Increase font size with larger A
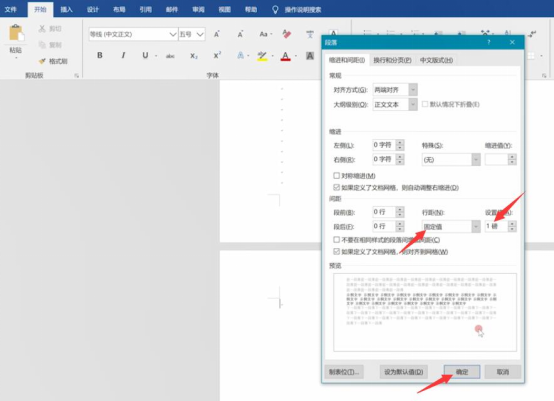This screenshot has width=554, height=401. [x=217, y=34]
